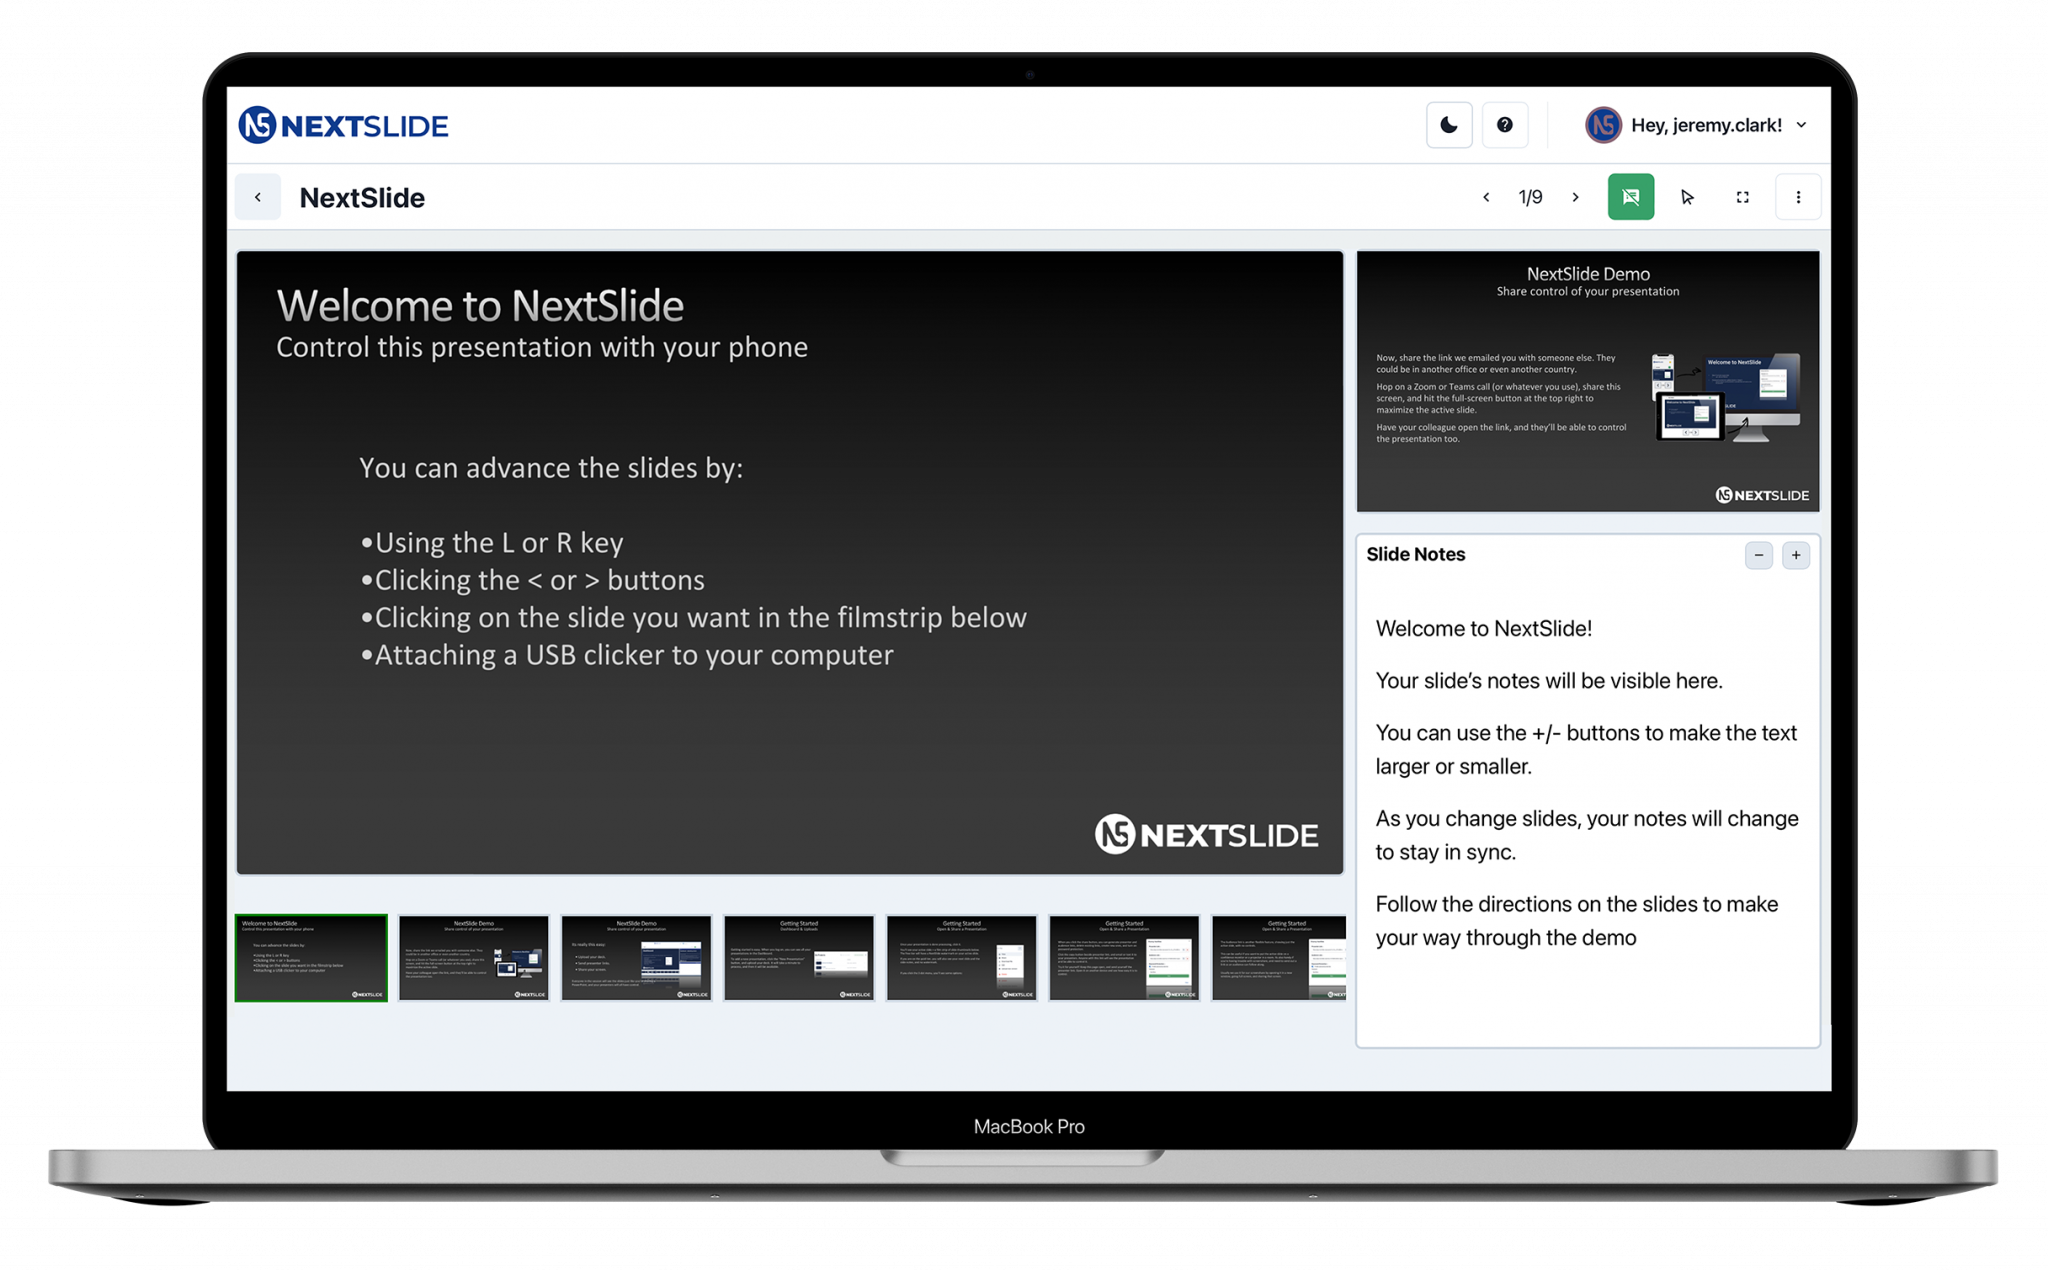Click the user avatar next to the greeting
The height and width of the screenshot is (1271, 2048).
point(1603,125)
